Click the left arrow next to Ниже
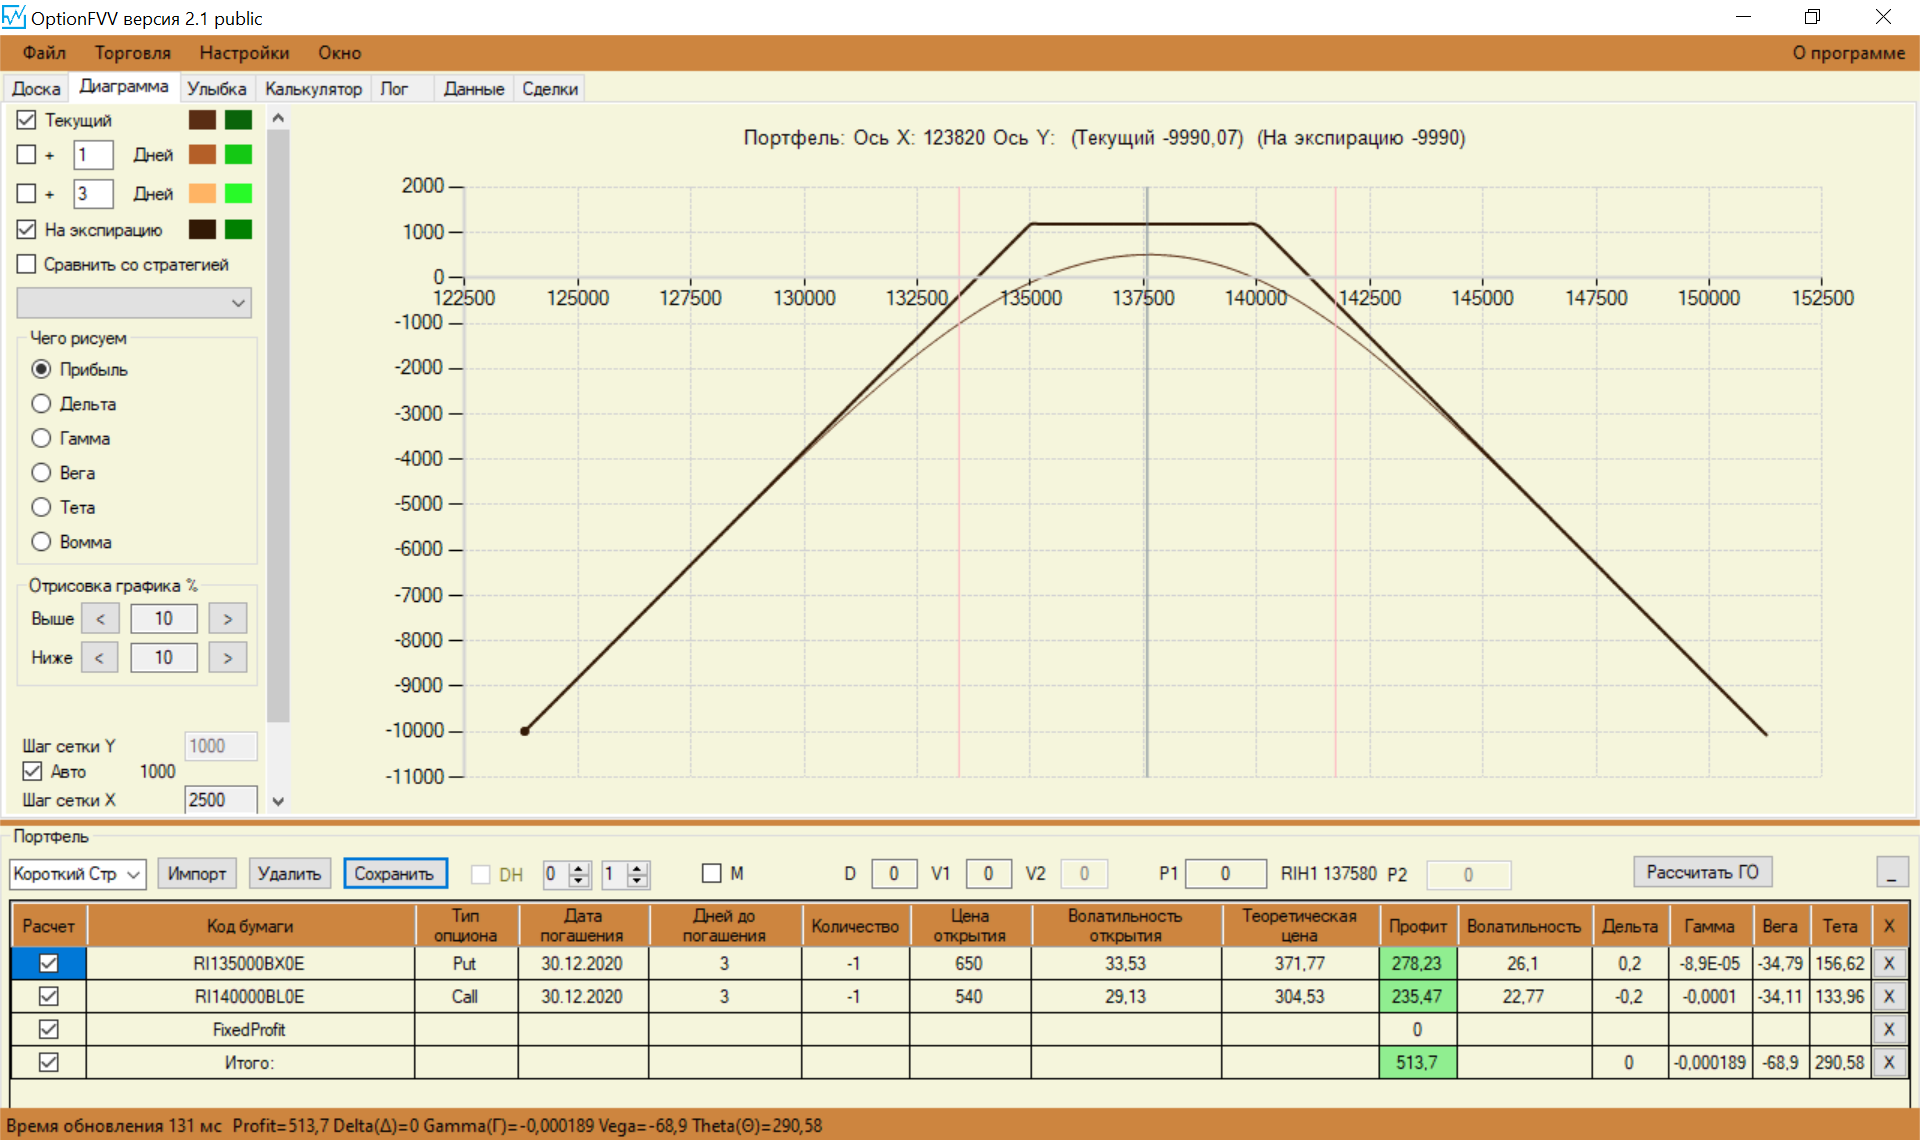This screenshot has height=1140, width=1920. (x=99, y=658)
